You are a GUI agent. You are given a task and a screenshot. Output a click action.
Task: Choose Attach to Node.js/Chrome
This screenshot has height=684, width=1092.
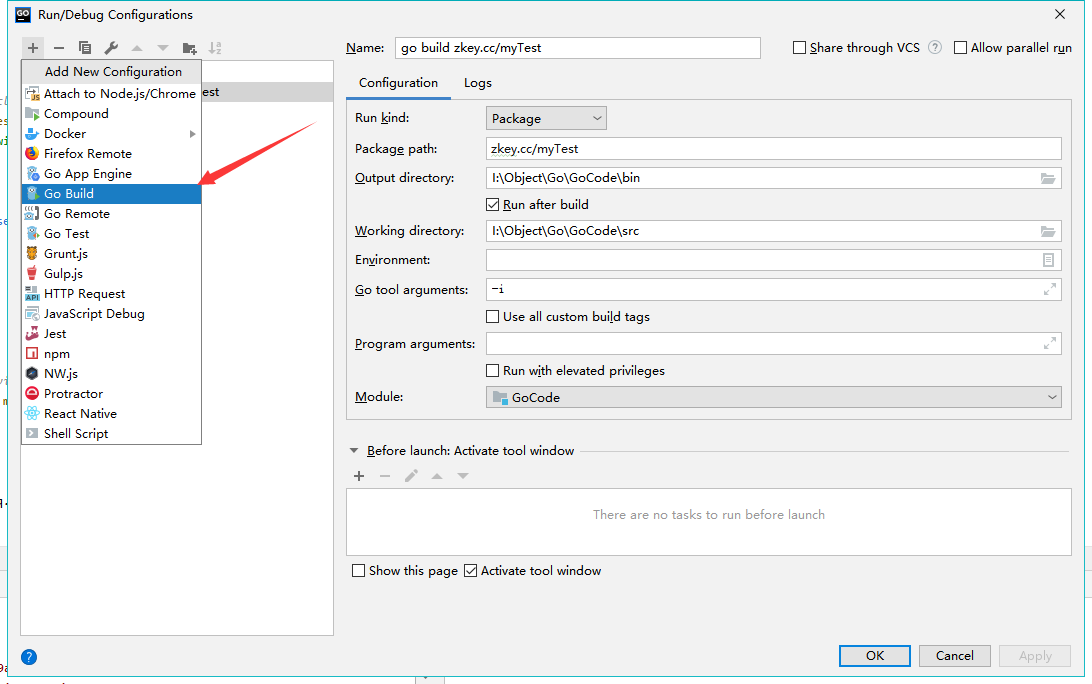pos(111,94)
